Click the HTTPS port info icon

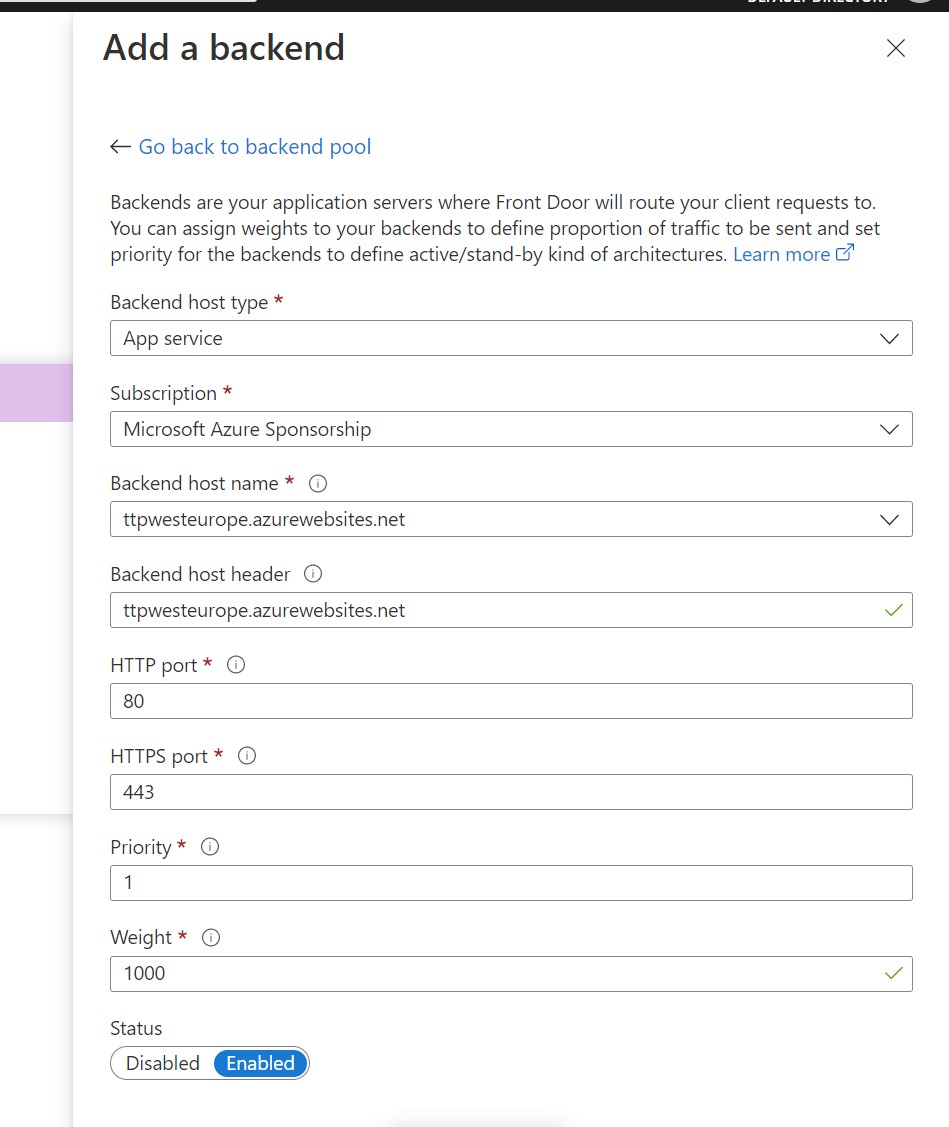pos(247,756)
